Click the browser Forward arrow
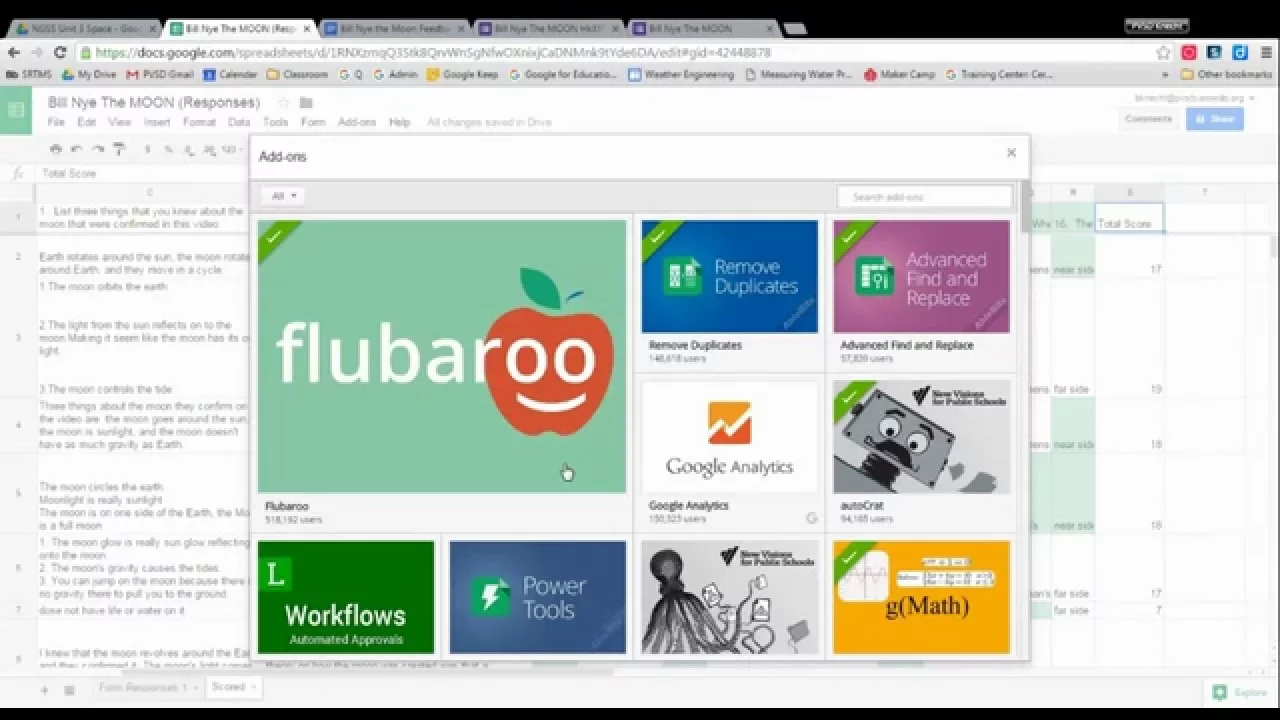Screen dimensions: 1280x720 (37, 52)
